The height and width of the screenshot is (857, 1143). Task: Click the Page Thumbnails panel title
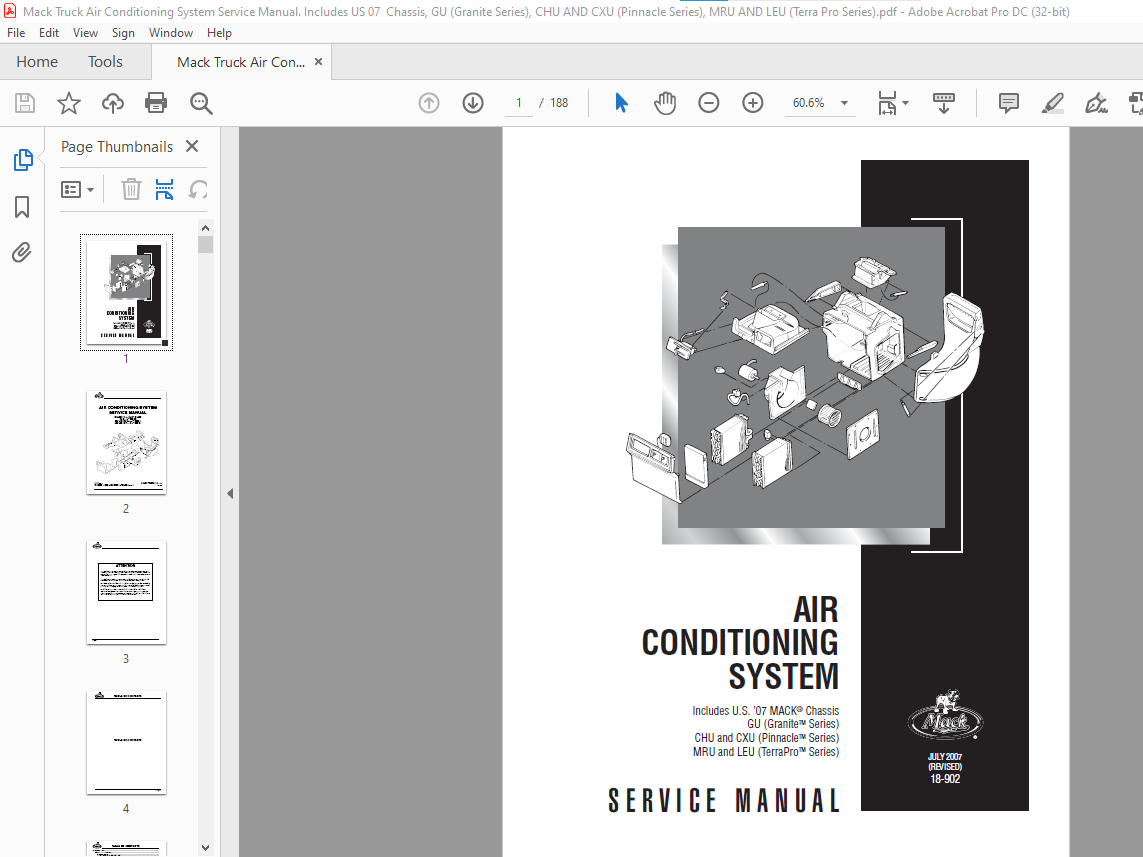click(117, 146)
